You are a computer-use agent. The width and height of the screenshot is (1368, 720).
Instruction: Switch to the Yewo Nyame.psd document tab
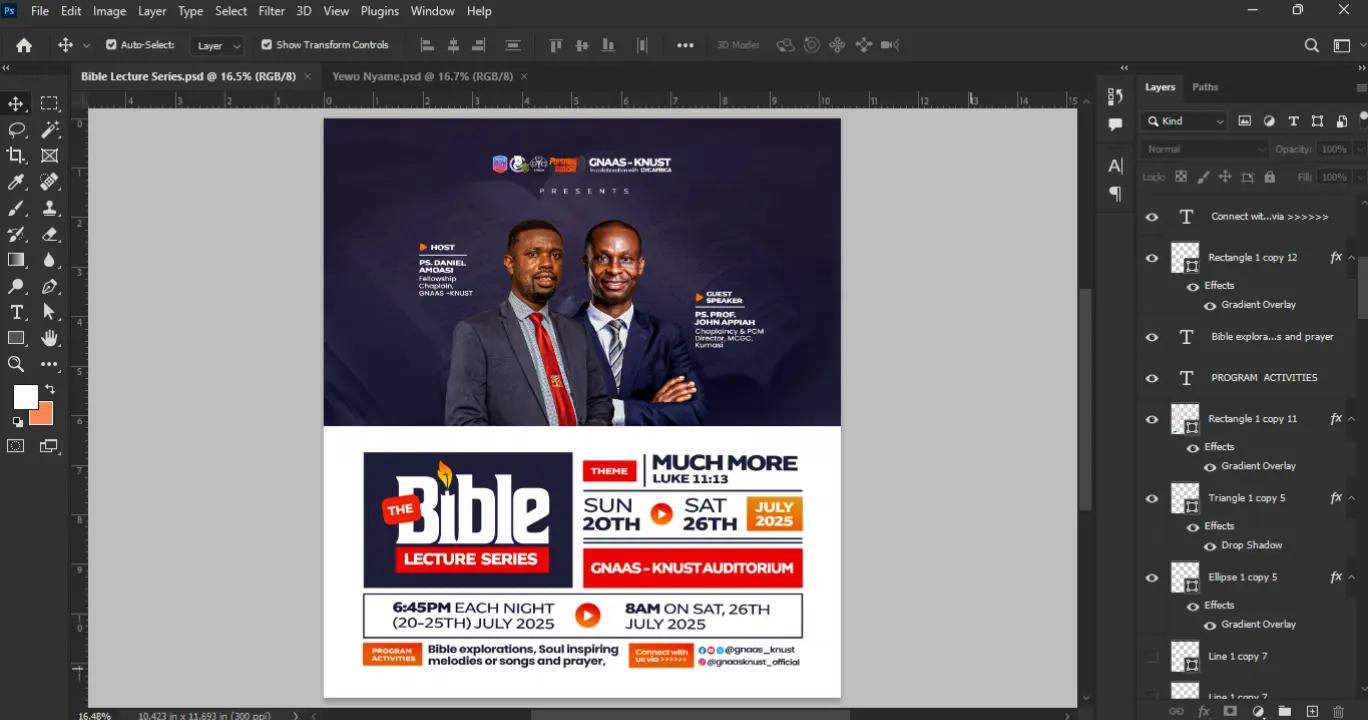(422, 76)
